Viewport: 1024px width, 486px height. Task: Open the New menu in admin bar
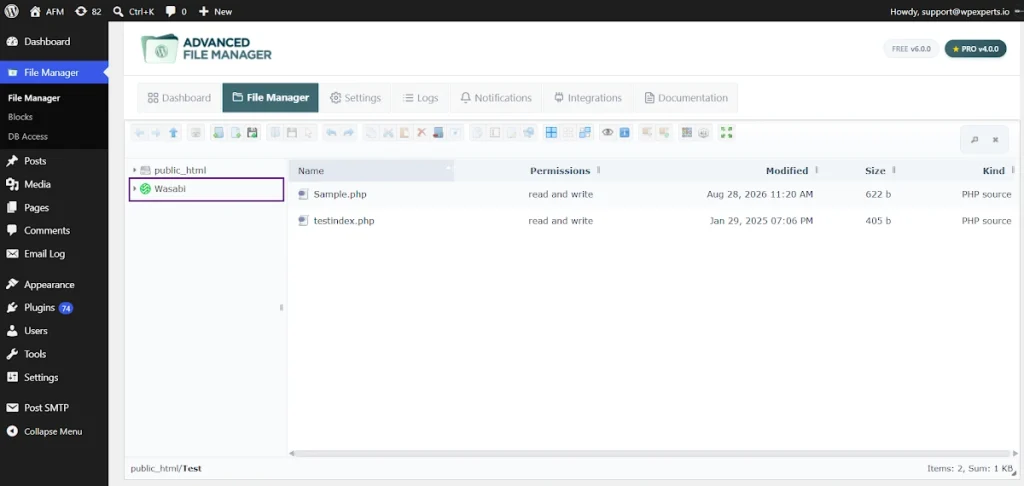point(215,11)
